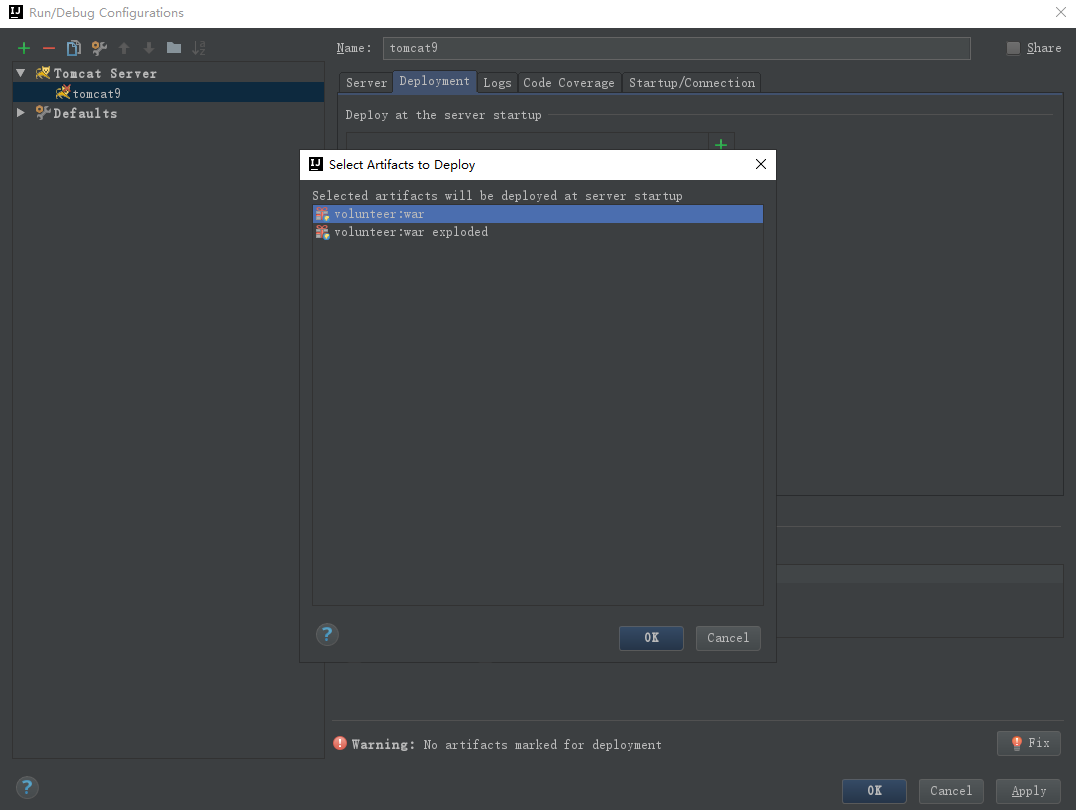The height and width of the screenshot is (810, 1076).
Task: Move configuration up arrow icon
Action: pyautogui.click(x=124, y=48)
